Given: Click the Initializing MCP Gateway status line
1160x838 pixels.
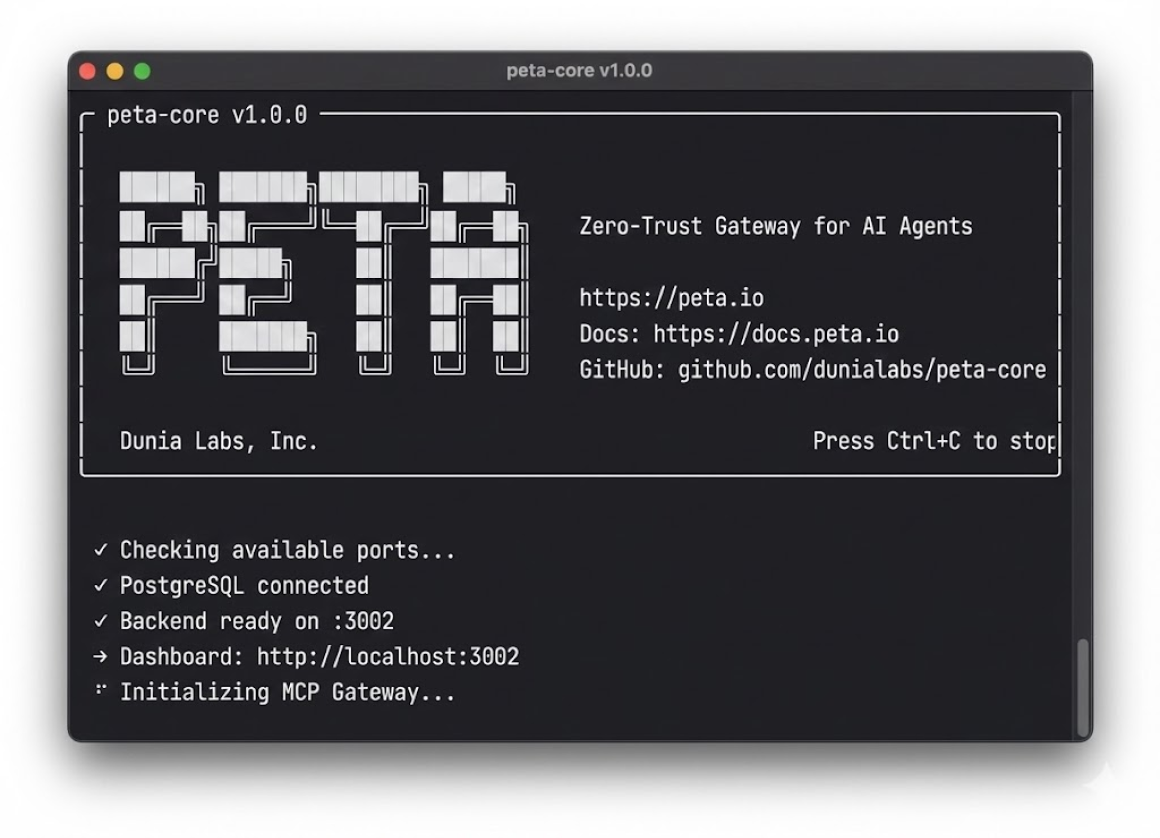Looking at the screenshot, I should 287,692.
